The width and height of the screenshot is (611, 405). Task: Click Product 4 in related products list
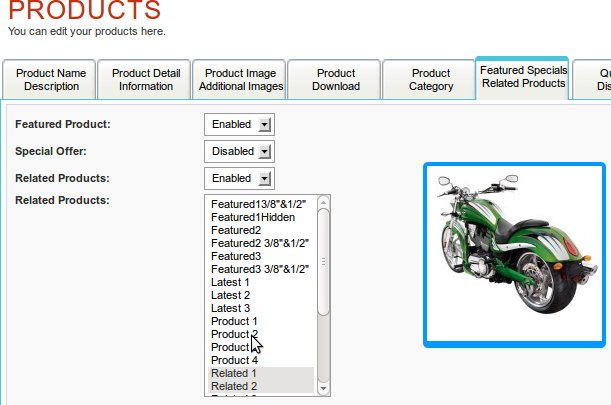tap(234, 360)
